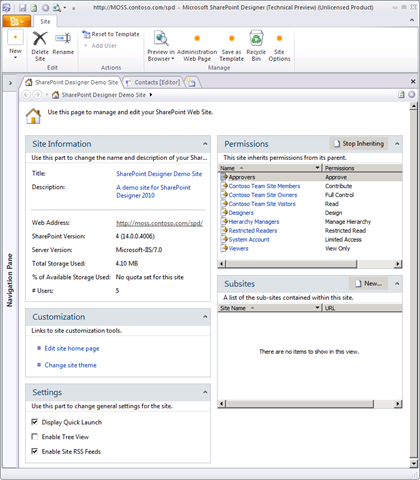Image resolution: width=420 pixels, height=480 pixels.
Task: Click the forward navigation arrow
Action: [37, 95]
